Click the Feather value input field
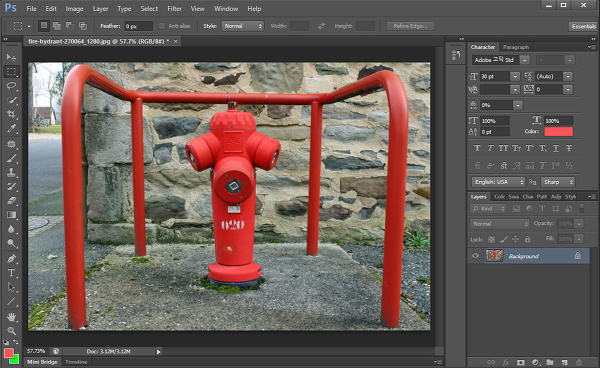 point(139,26)
